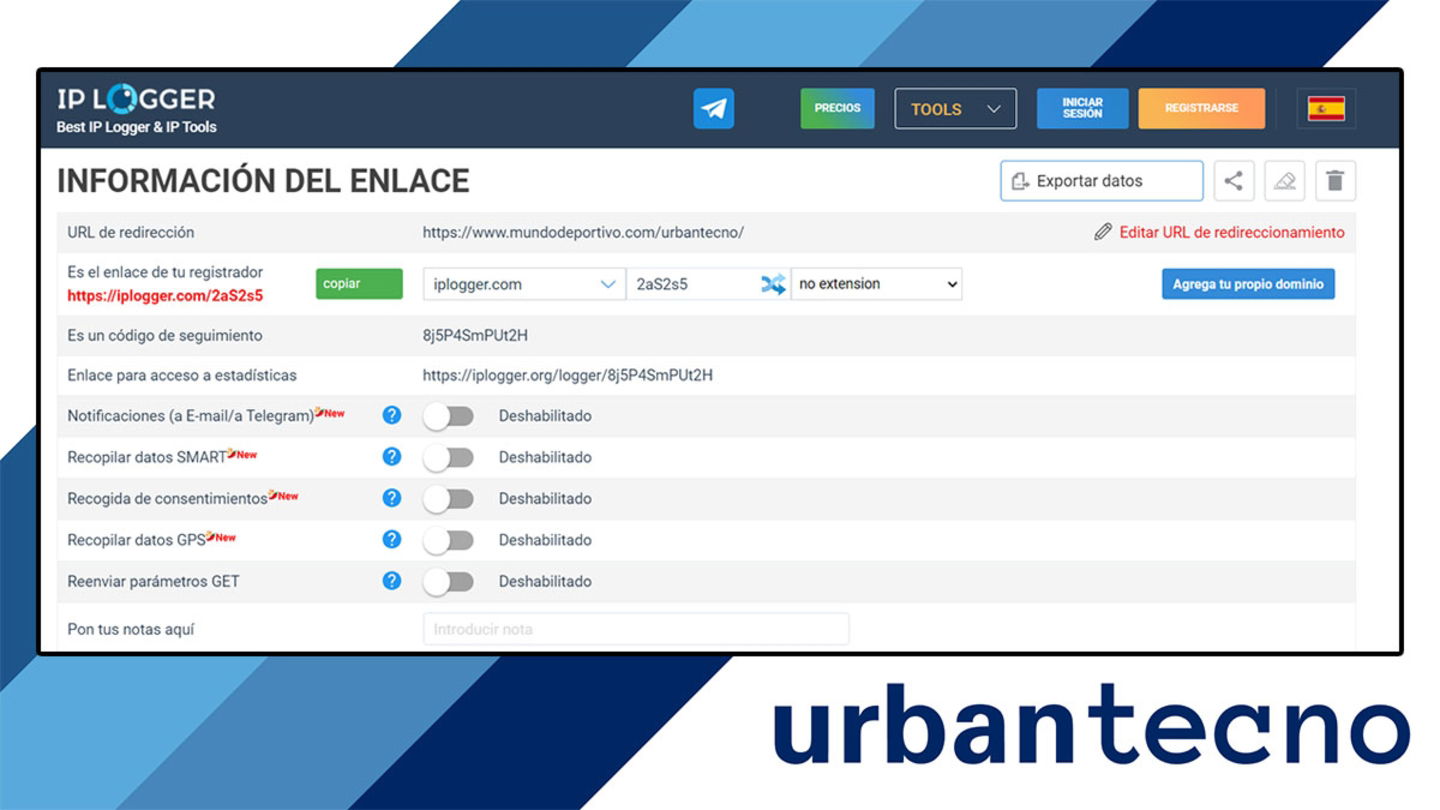Click the REGISTRARSE button

pyautogui.click(x=1201, y=108)
